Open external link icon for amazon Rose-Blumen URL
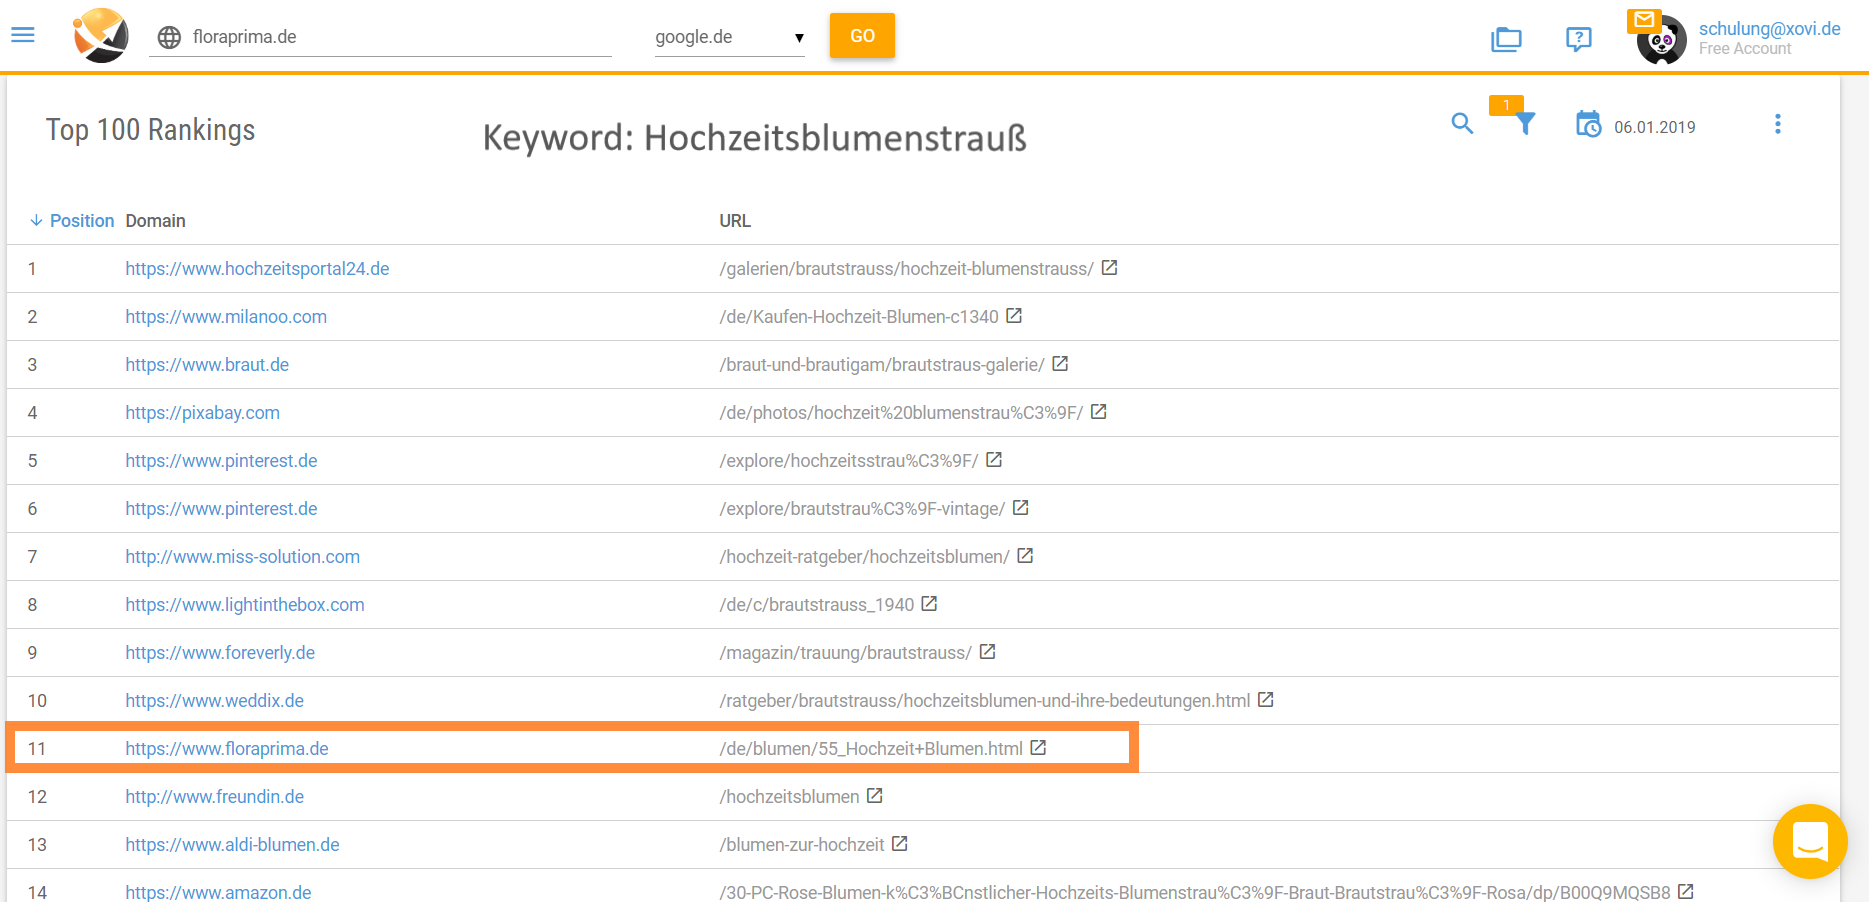The width and height of the screenshot is (1869, 902). [1686, 891]
